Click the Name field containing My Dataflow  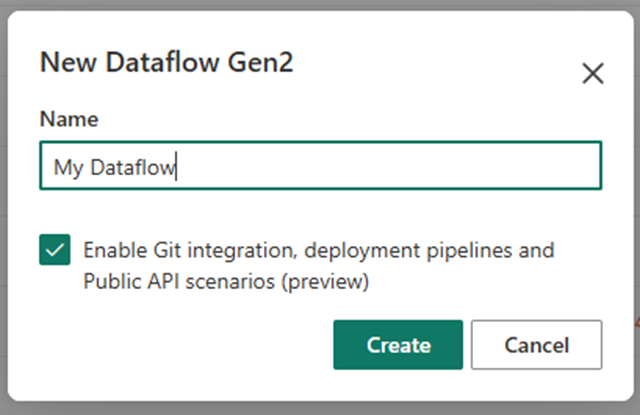(x=320, y=165)
